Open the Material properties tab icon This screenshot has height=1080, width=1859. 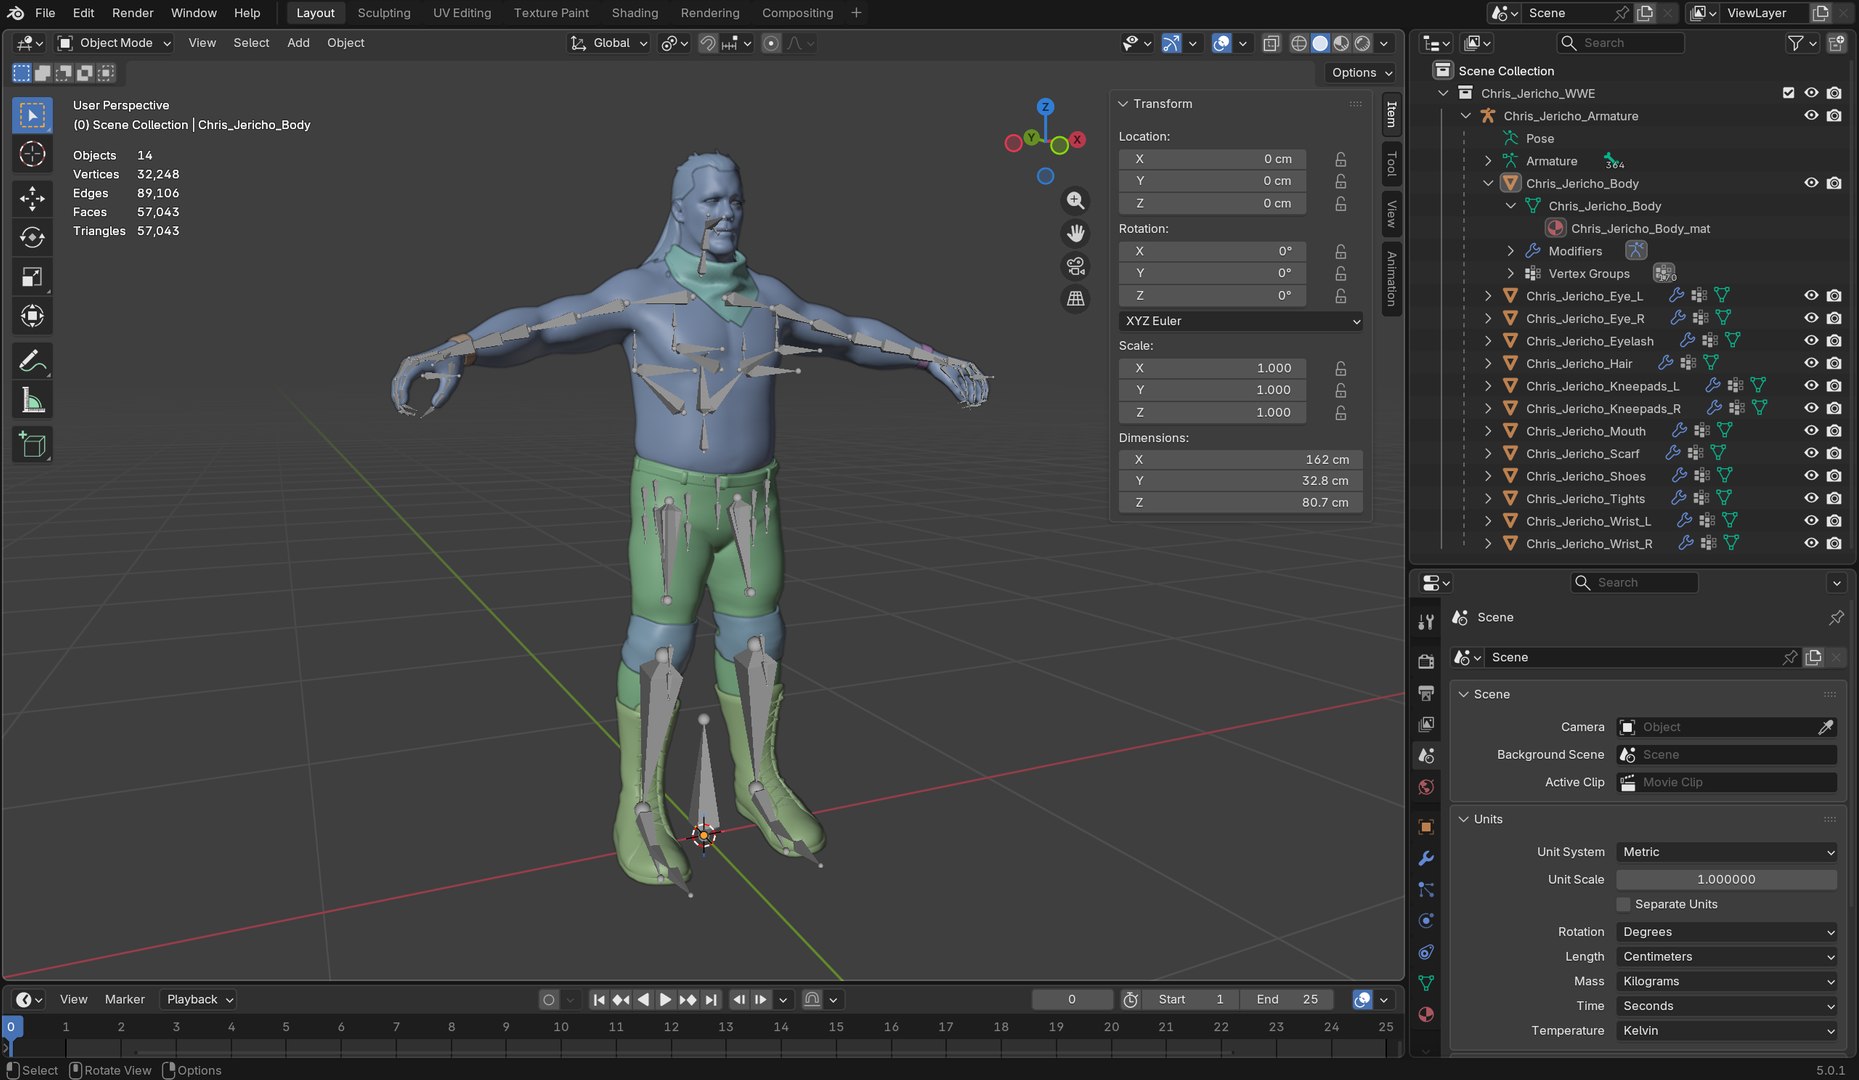click(1426, 1014)
